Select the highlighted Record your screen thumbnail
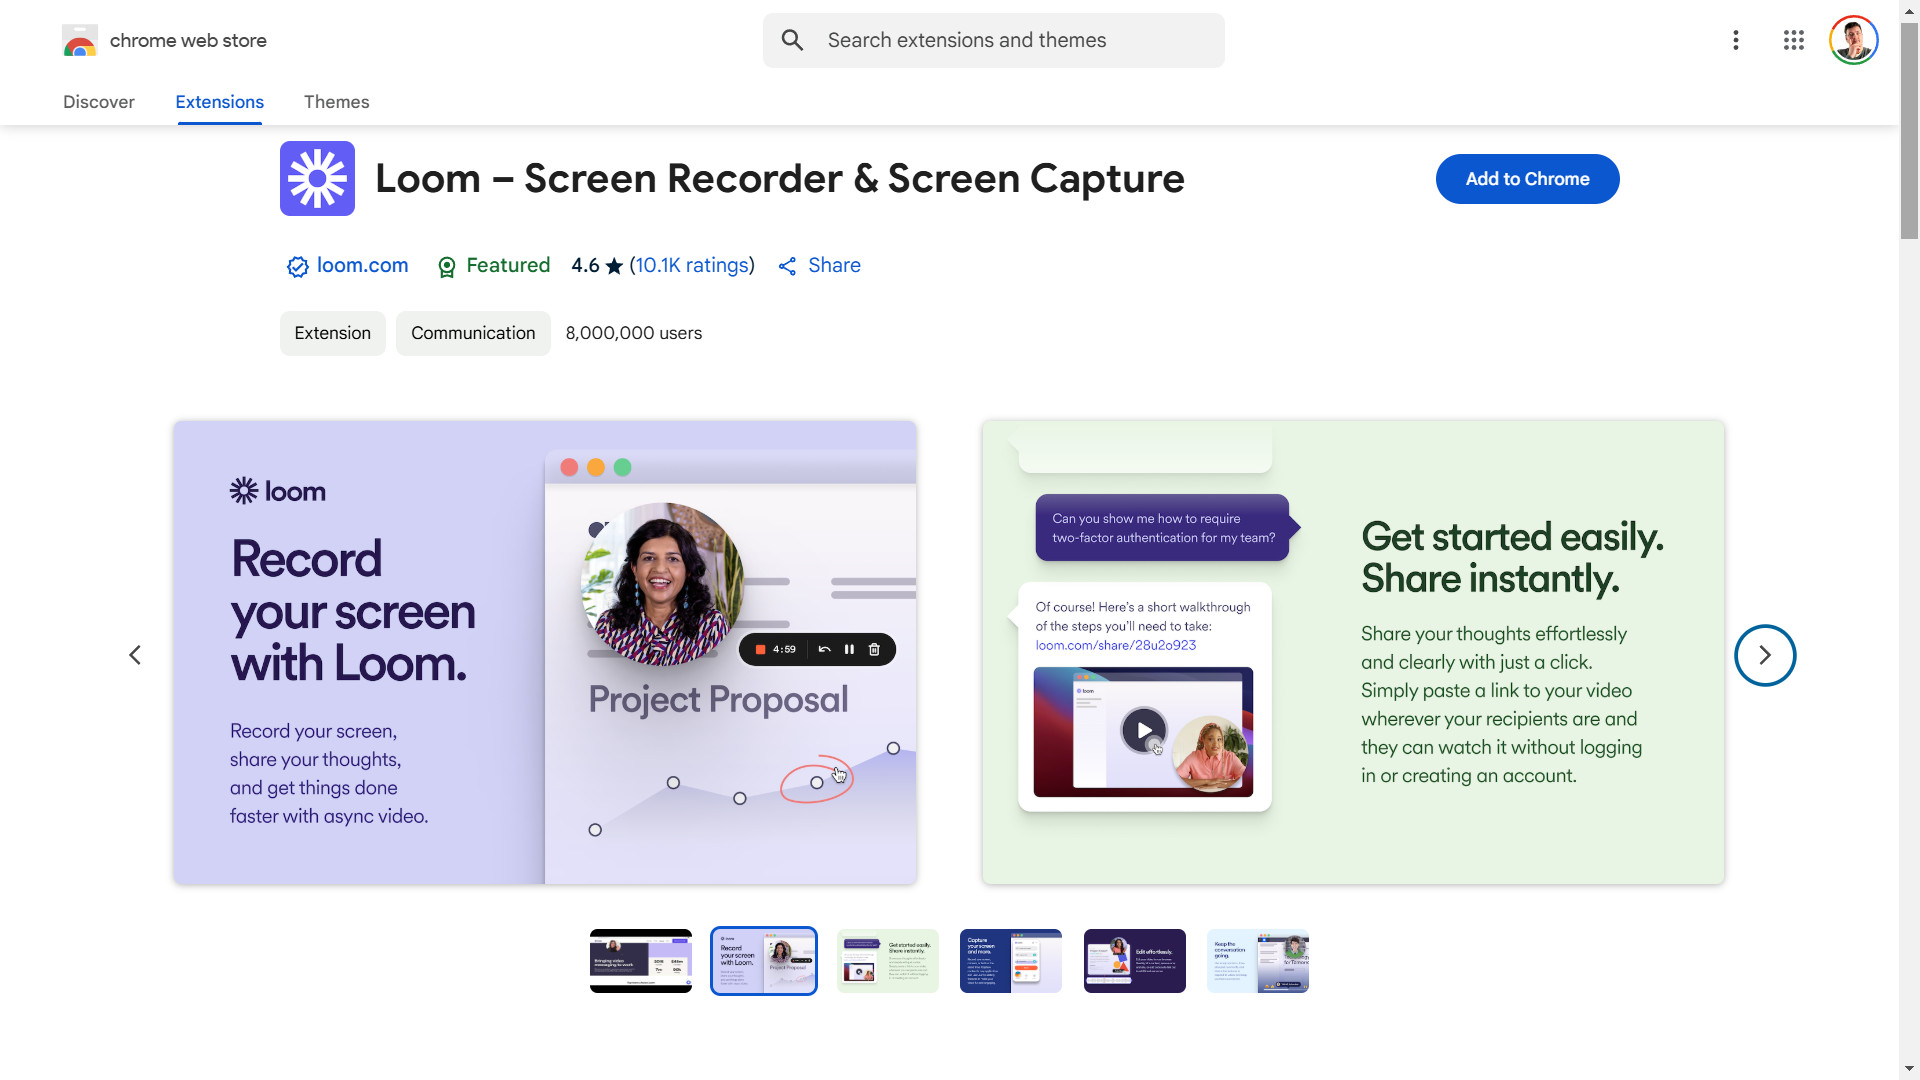The height and width of the screenshot is (1080, 1920). pyautogui.click(x=764, y=961)
